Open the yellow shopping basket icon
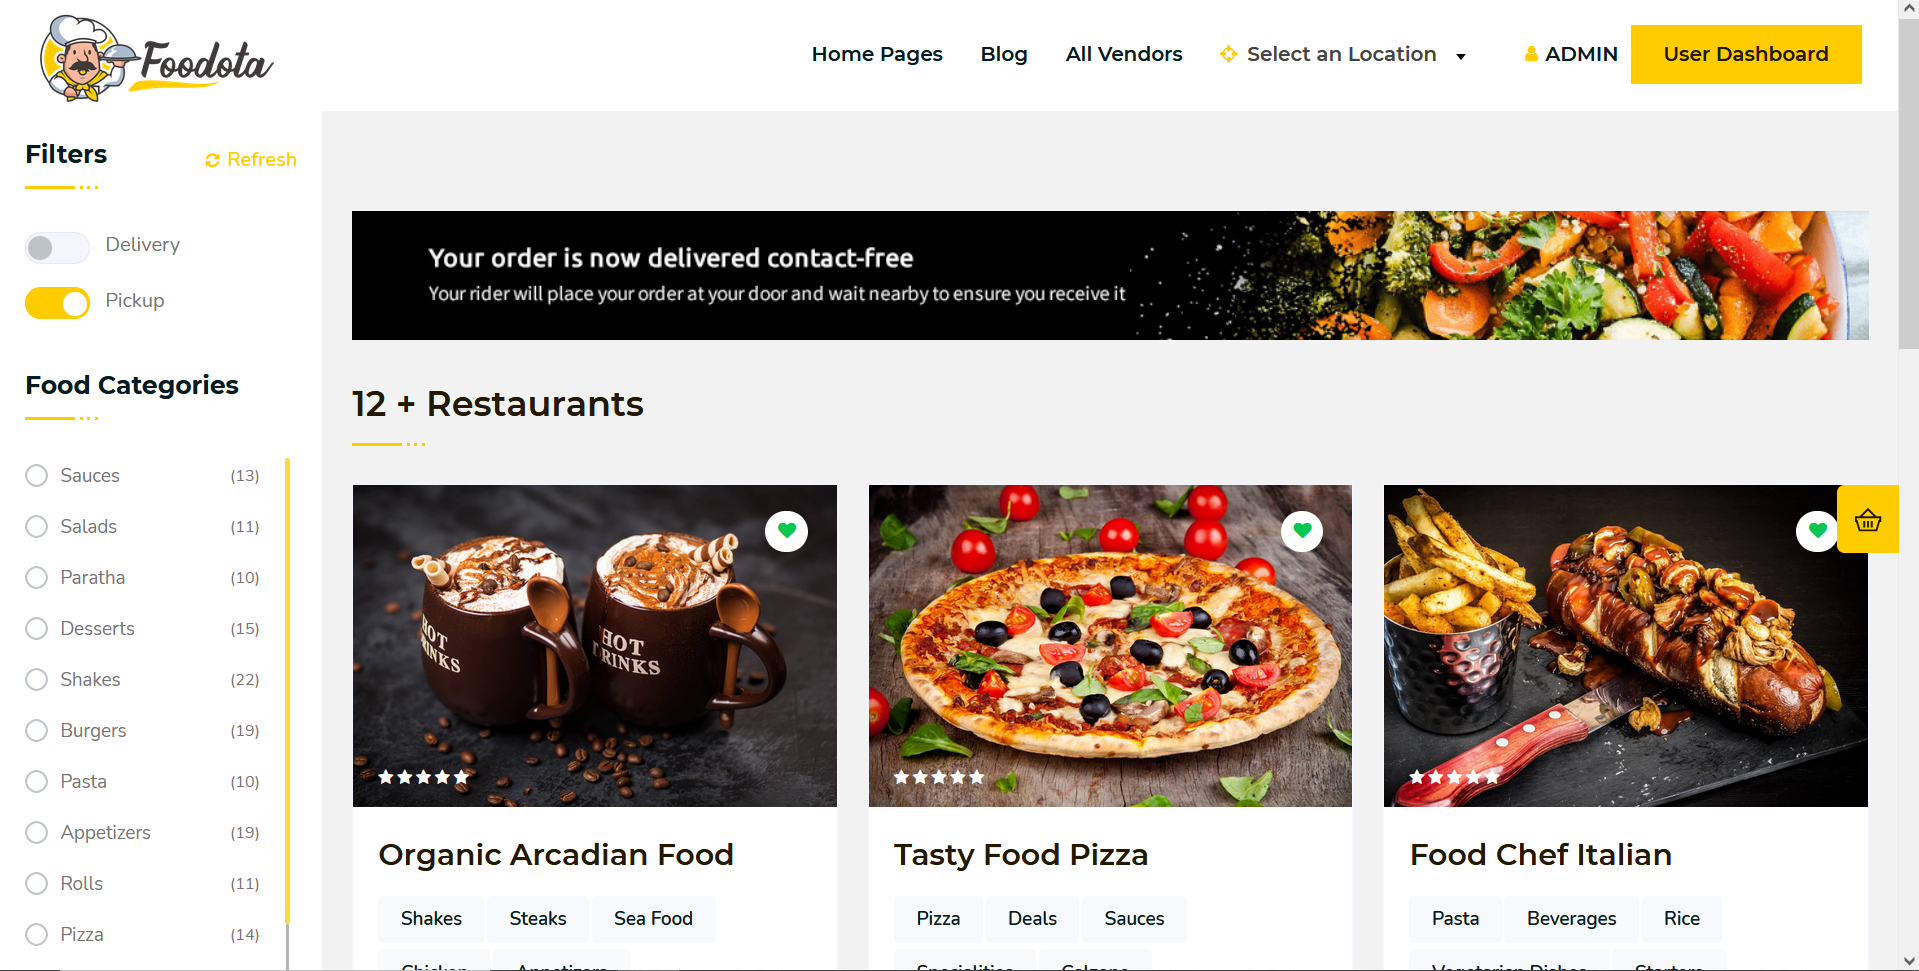The width and height of the screenshot is (1919, 971). coord(1868,519)
